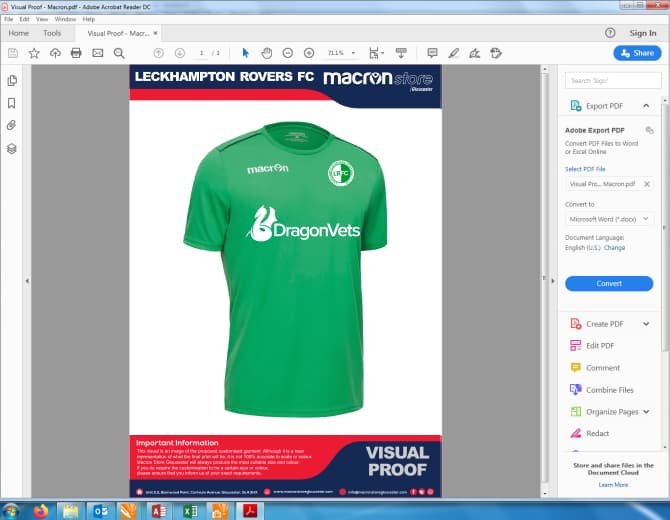Zoom in with the plus circle
Screen dimensions: 670x520
[309, 53]
